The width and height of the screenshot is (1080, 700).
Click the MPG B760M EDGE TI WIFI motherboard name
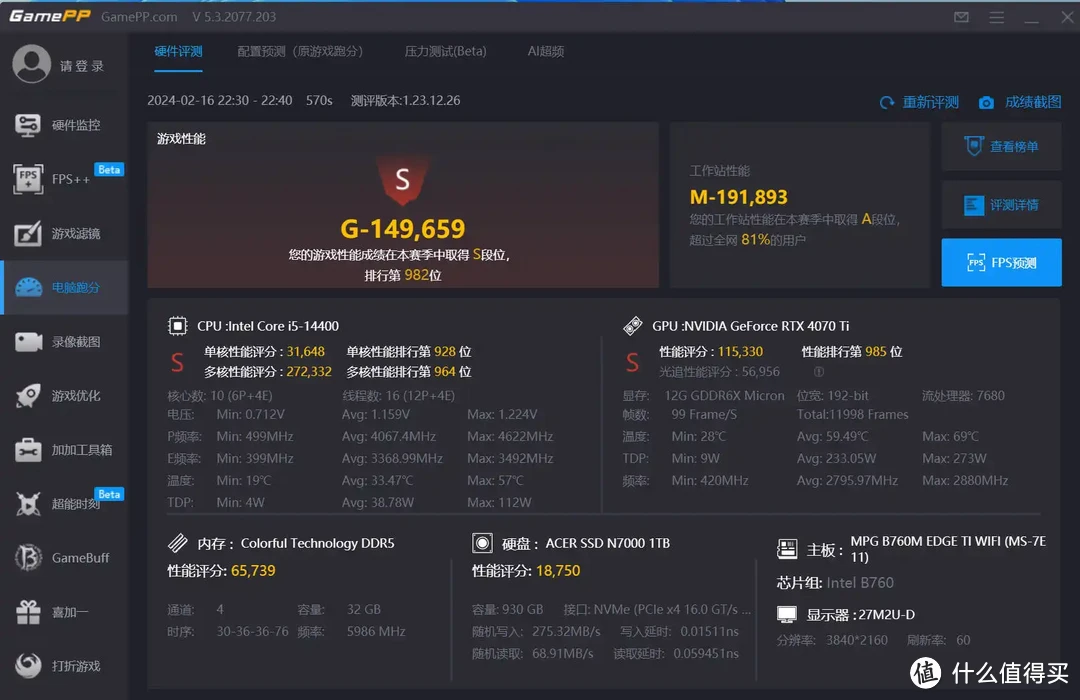(x=948, y=549)
